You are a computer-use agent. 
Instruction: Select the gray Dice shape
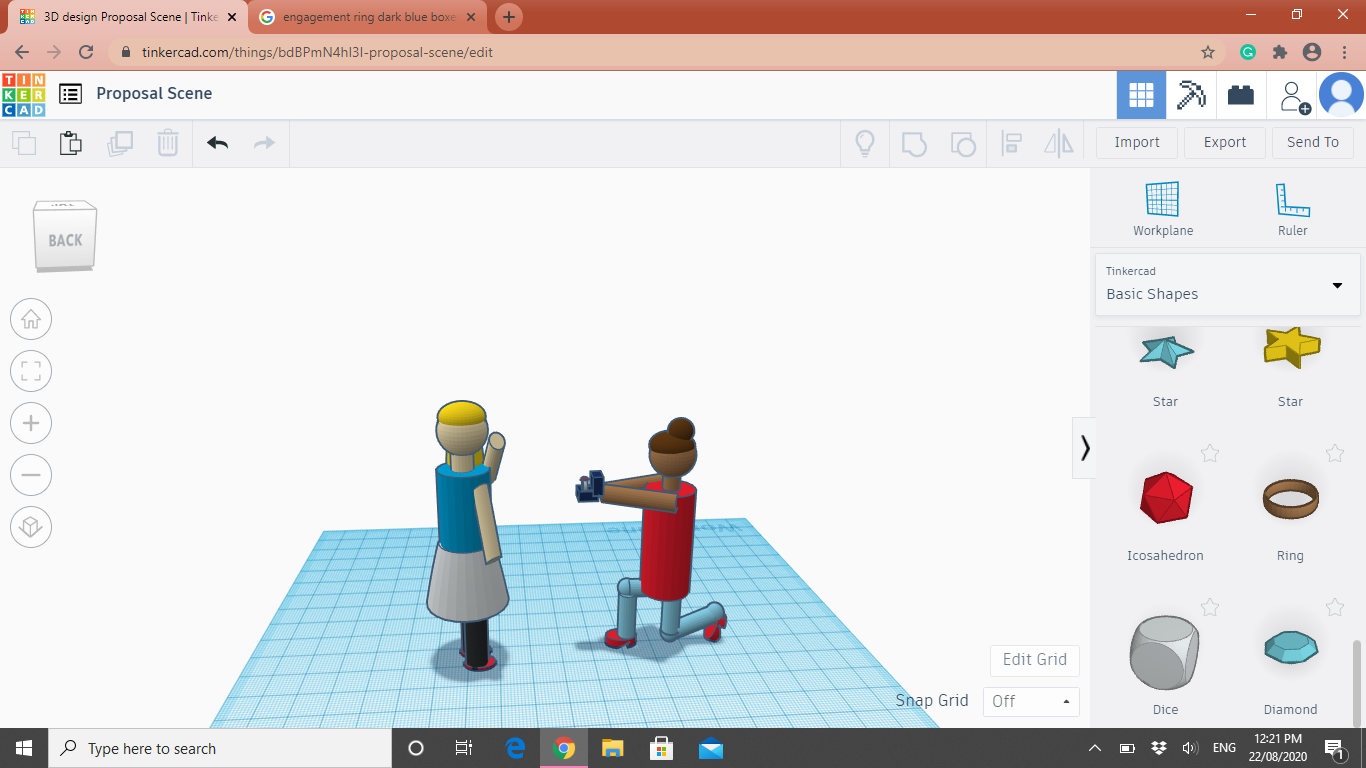point(1164,651)
